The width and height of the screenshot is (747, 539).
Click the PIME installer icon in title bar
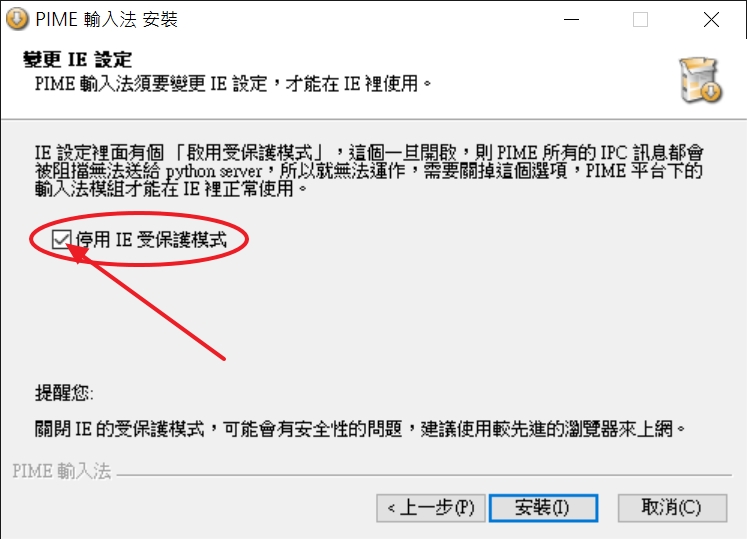click(x=17, y=19)
